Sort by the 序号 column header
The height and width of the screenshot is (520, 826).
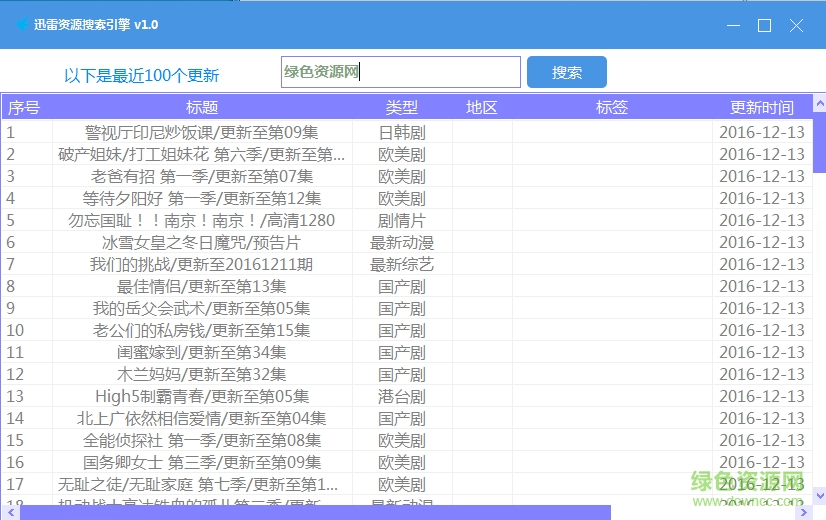[24, 107]
